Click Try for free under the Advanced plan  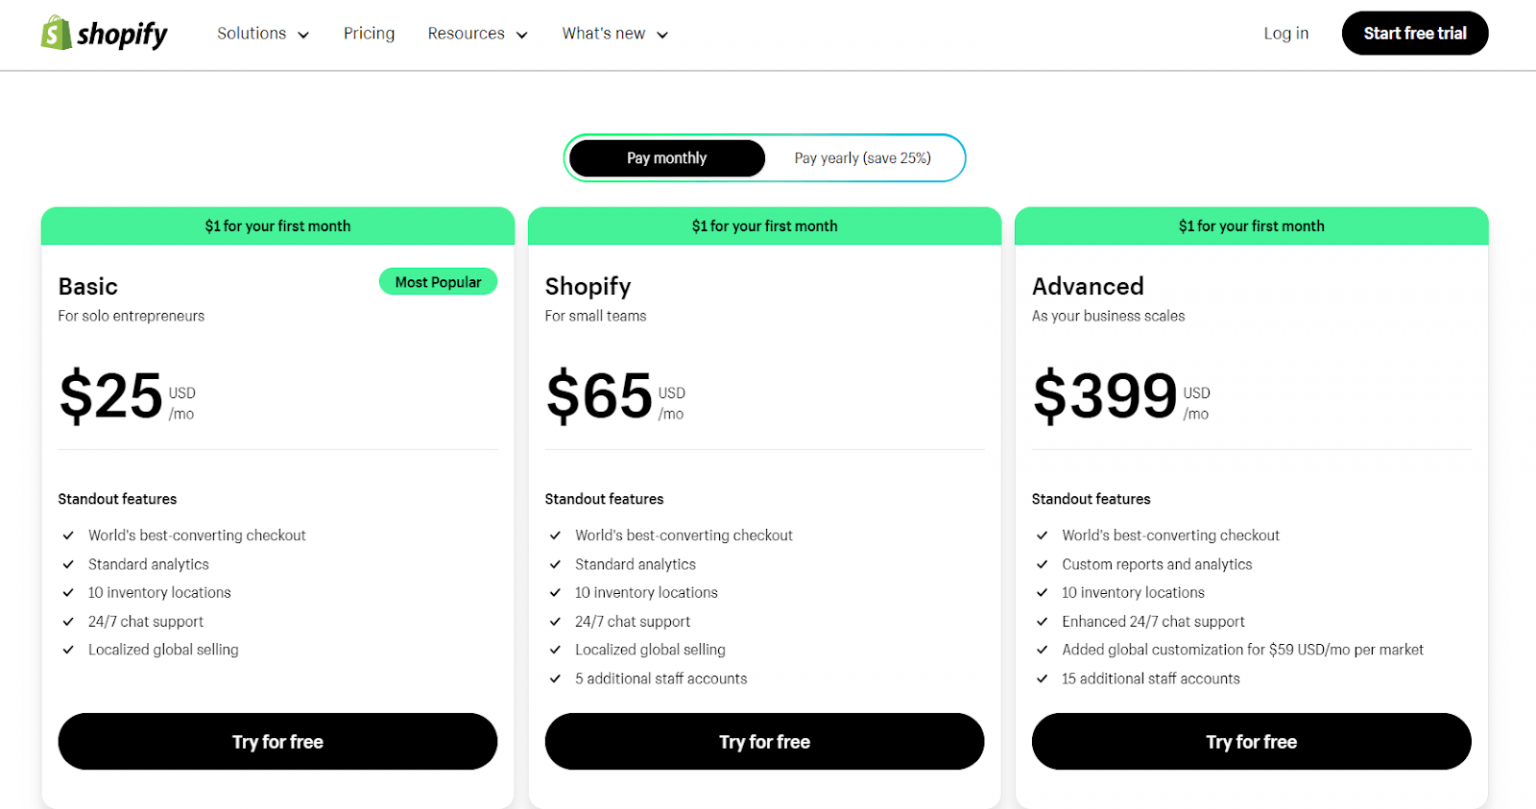[x=1251, y=741]
